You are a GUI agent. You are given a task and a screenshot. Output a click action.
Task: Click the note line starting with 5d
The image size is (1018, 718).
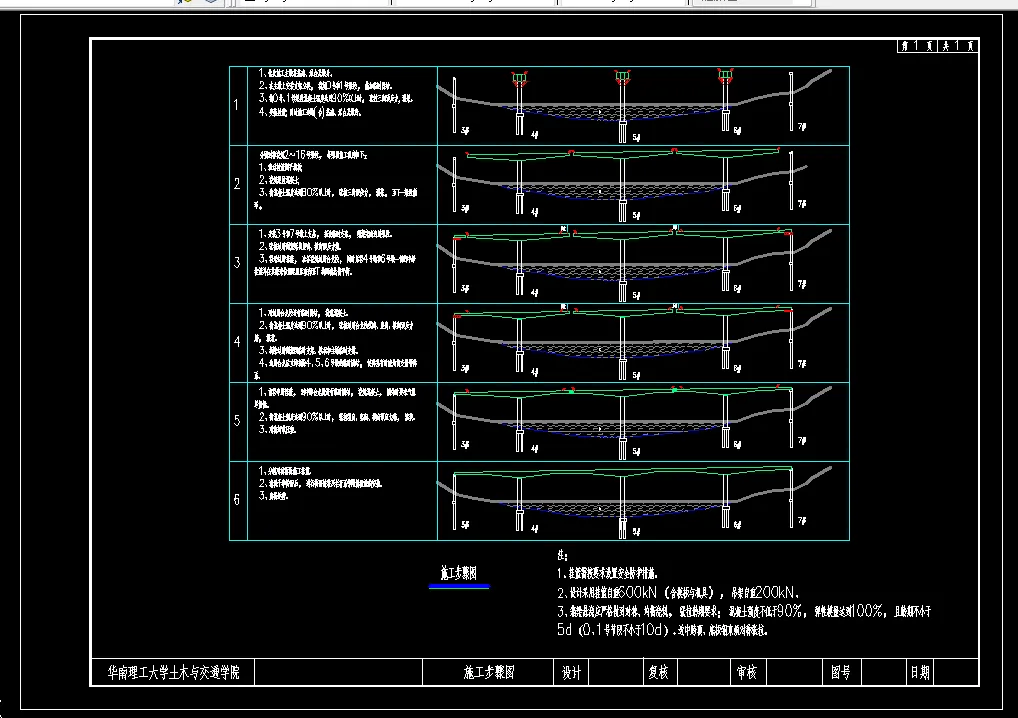(662, 630)
